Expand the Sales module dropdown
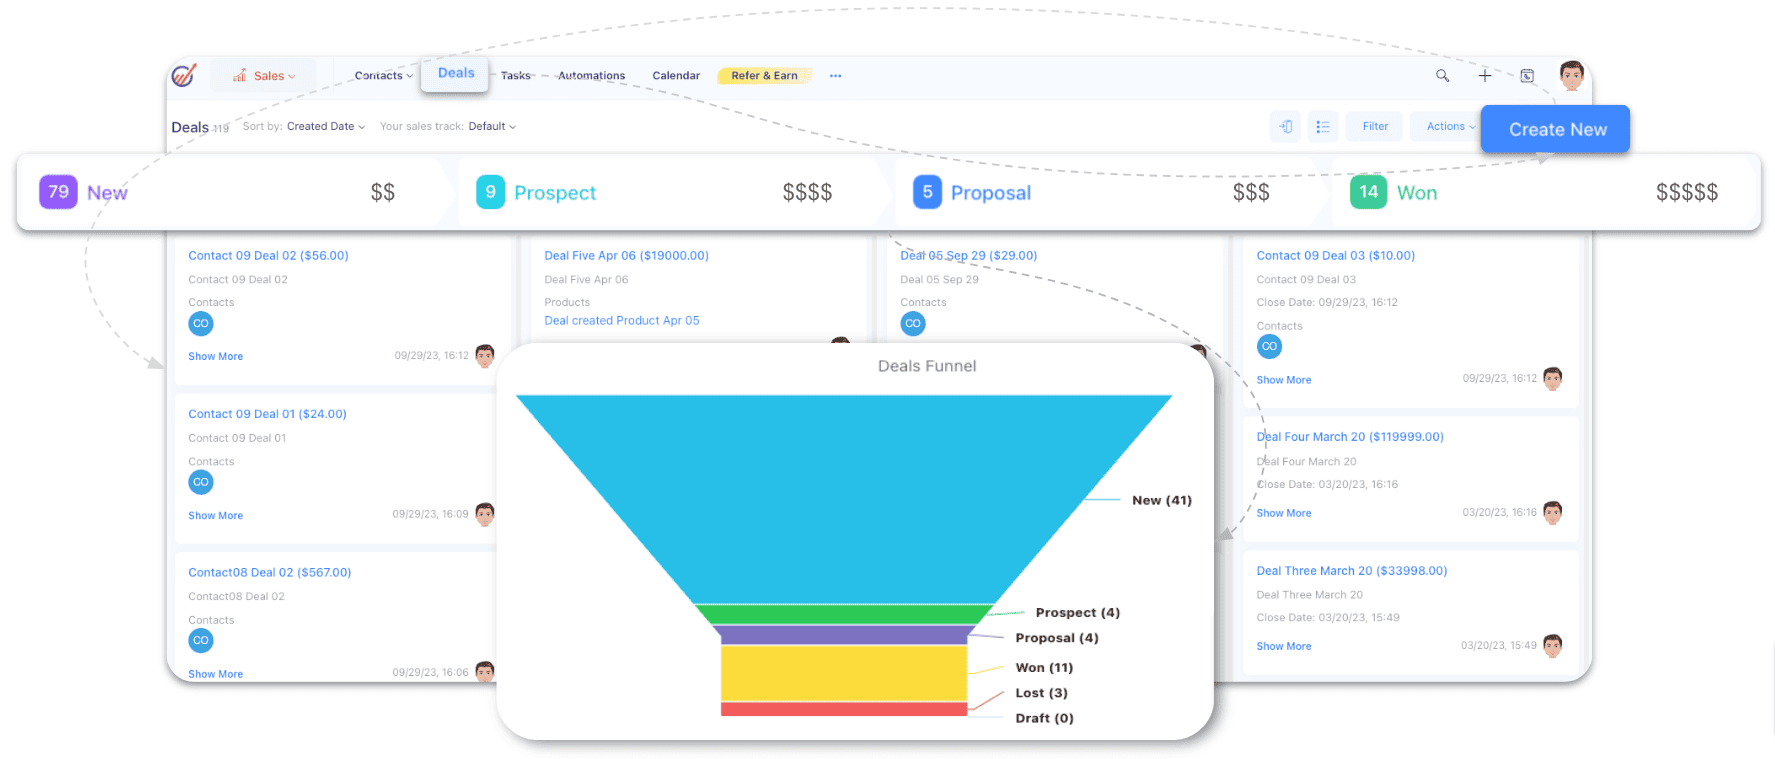The image size is (1775, 759). click(x=265, y=76)
